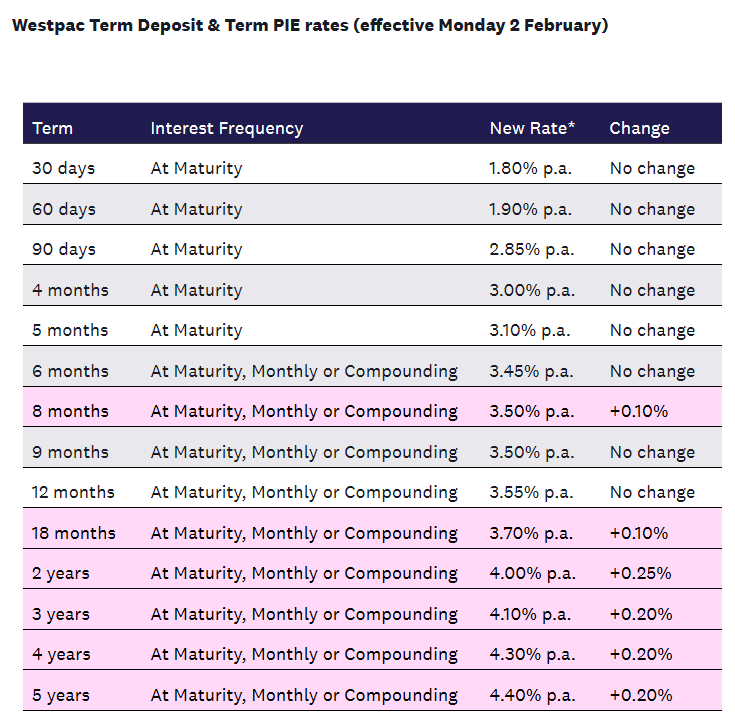Select the 4 years term cell
Viewport: 735px width, 720px height.
(61, 654)
